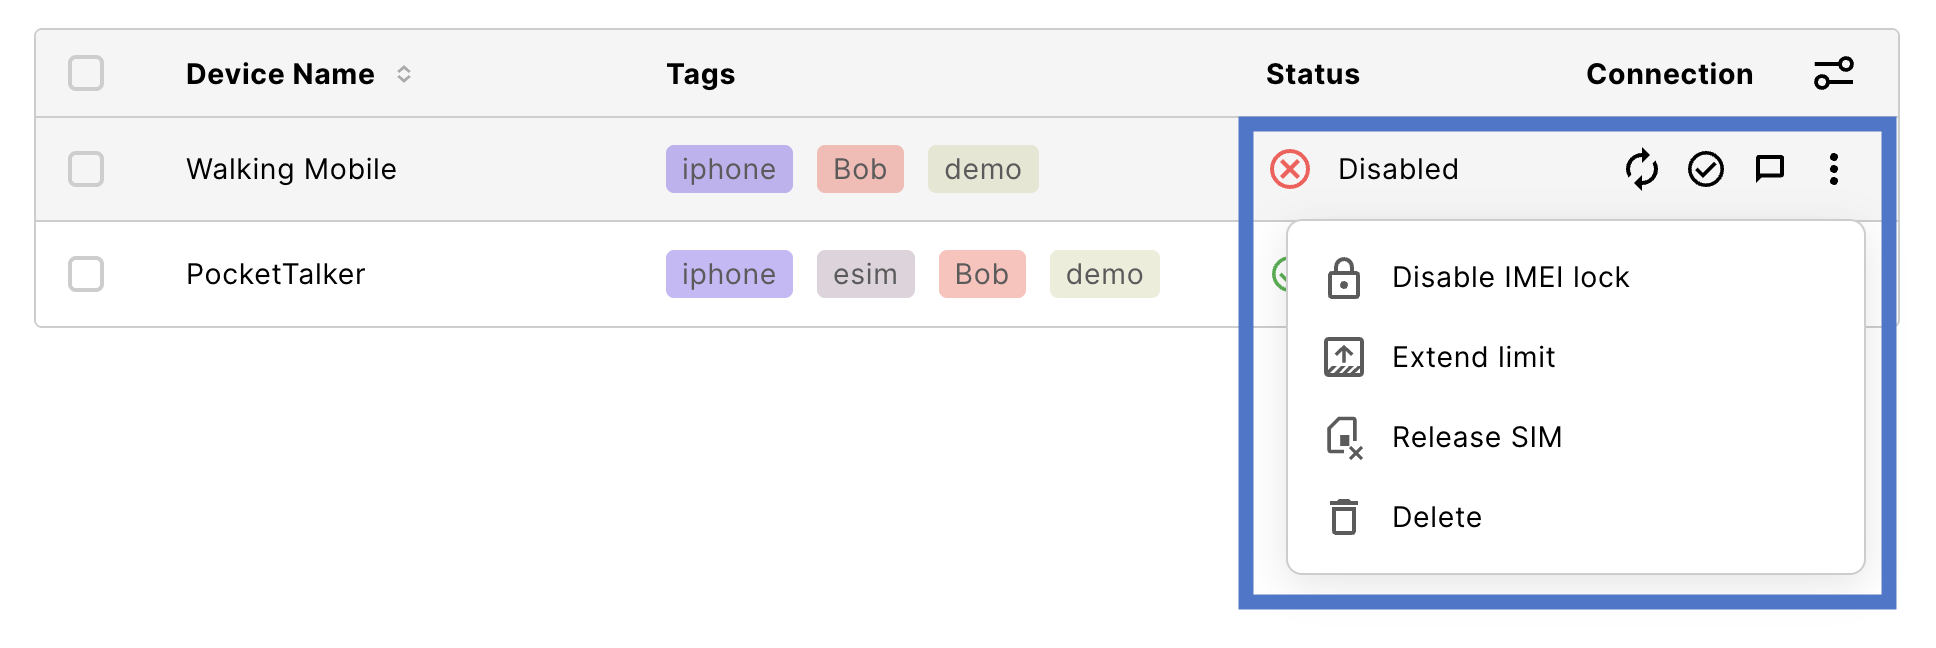The height and width of the screenshot is (648, 1936).
Task: Open the message bubble icon for Walking Mobile
Action: [x=1769, y=169]
